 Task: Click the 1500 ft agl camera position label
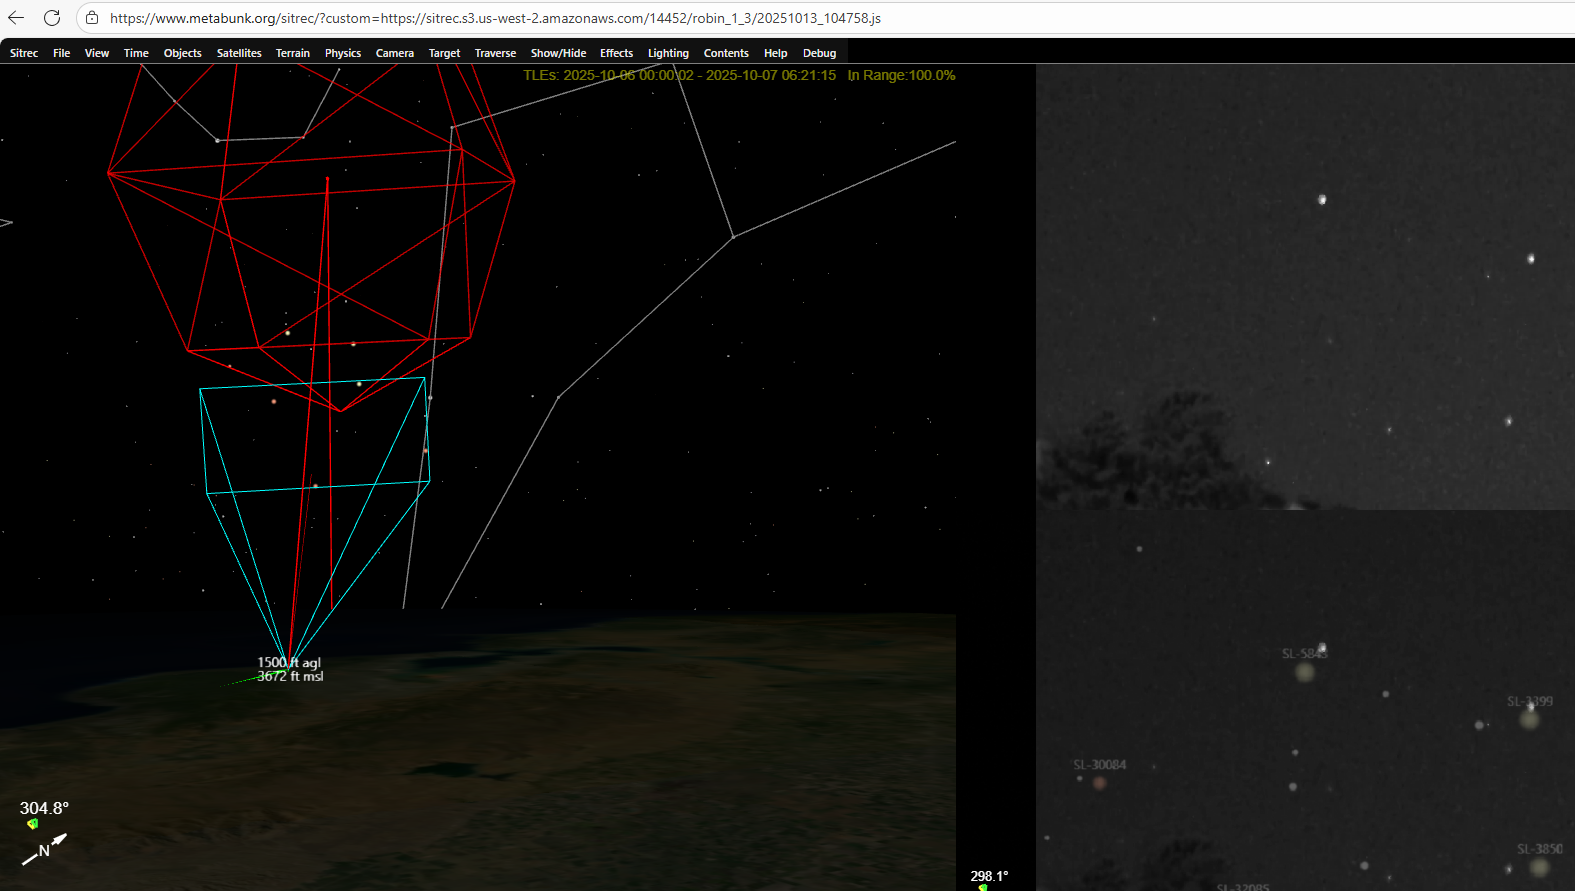click(289, 663)
